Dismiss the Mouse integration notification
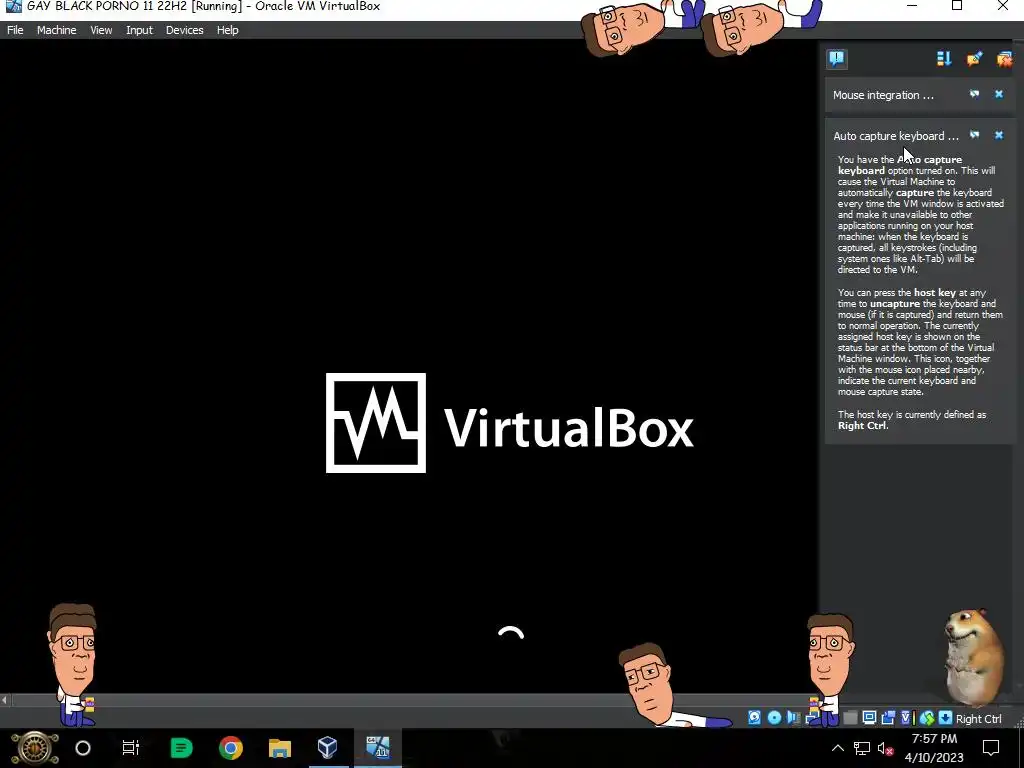Screen dimensions: 1024x768 [999, 94]
